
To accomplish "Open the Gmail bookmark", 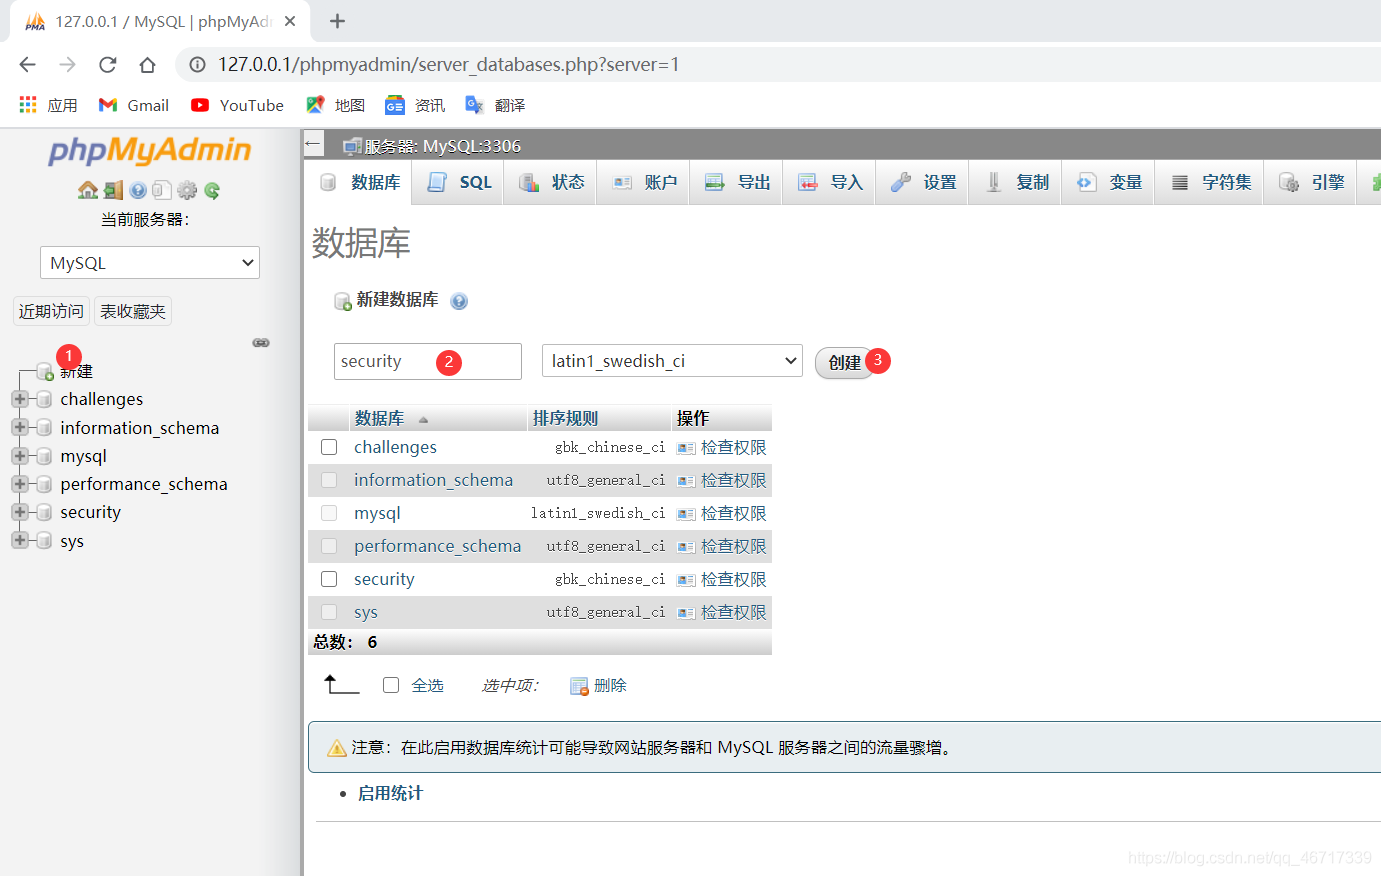I will pyautogui.click(x=134, y=105).
